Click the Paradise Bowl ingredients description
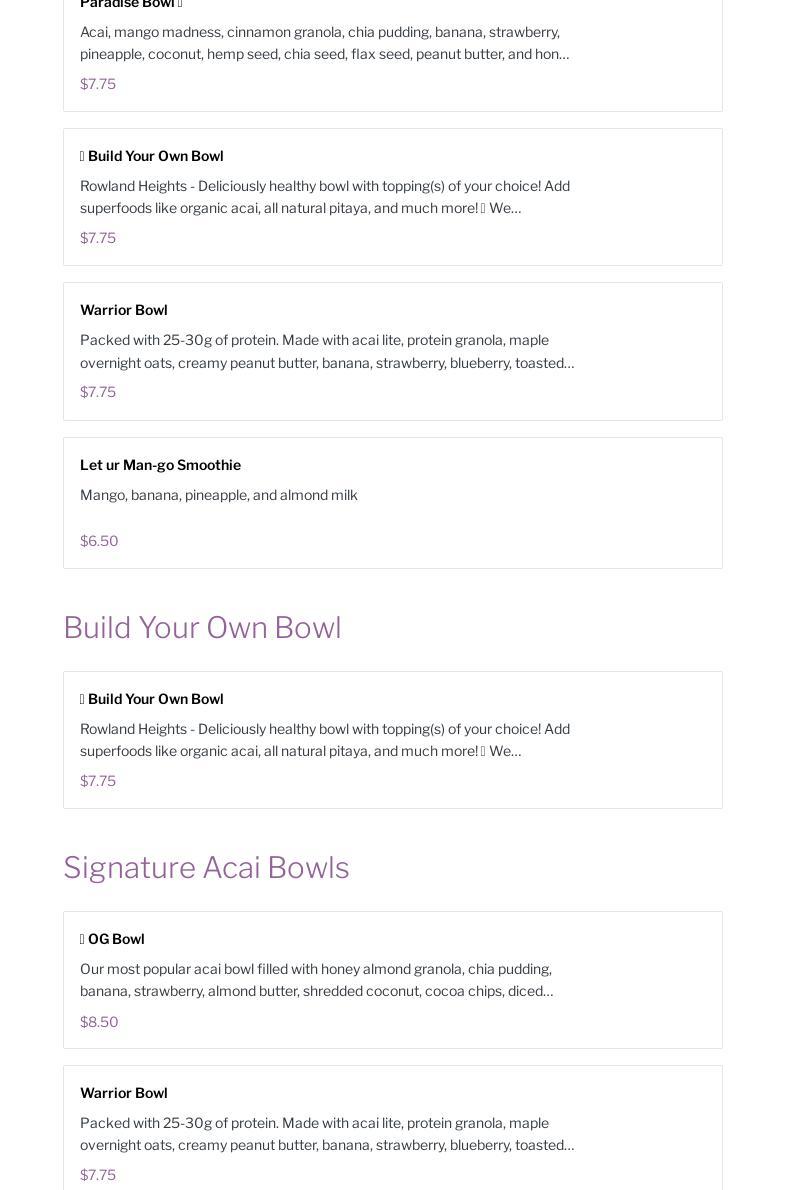The width and height of the screenshot is (785, 1190). [x=324, y=43]
